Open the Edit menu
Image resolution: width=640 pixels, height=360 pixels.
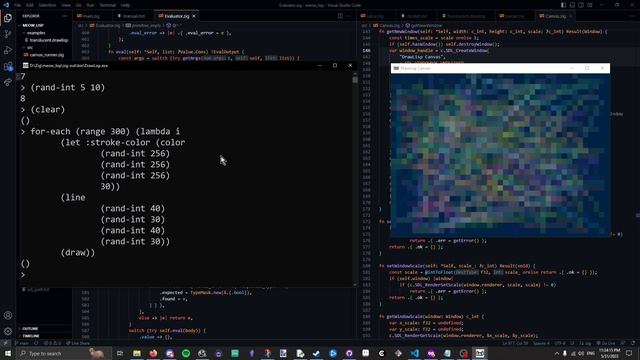30,5
